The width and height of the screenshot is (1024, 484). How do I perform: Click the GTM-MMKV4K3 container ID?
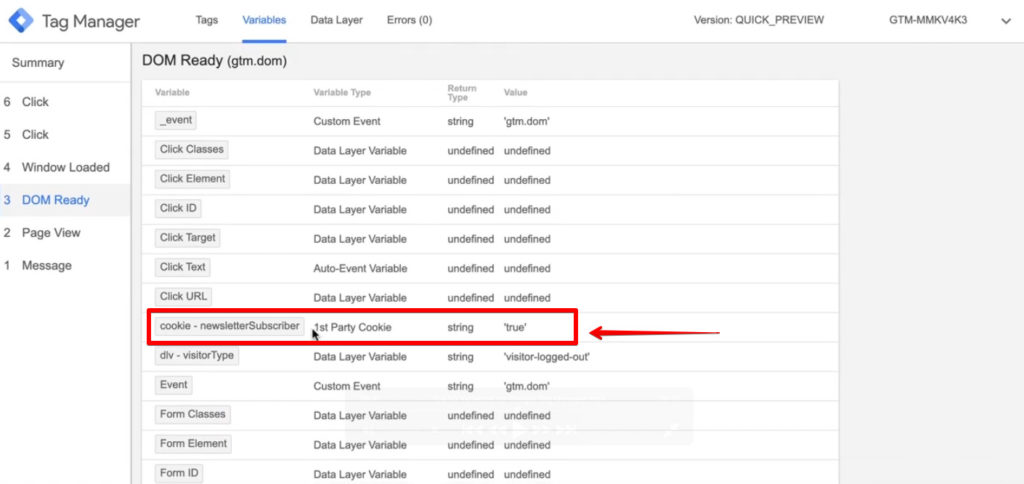coord(928,20)
